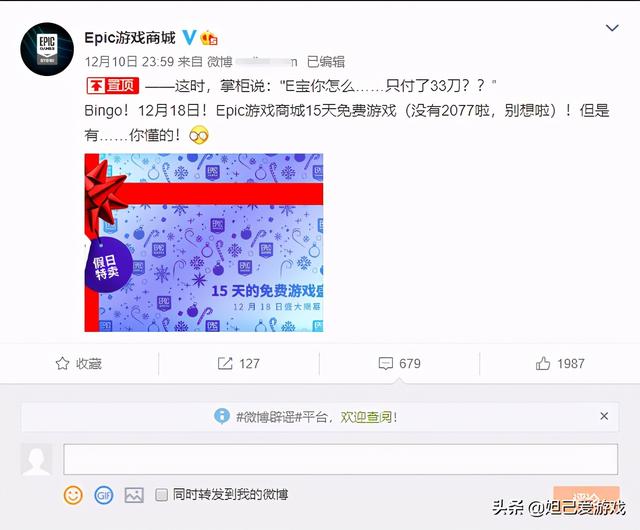
Task: Attach a picture to the comment
Action: tap(134, 495)
